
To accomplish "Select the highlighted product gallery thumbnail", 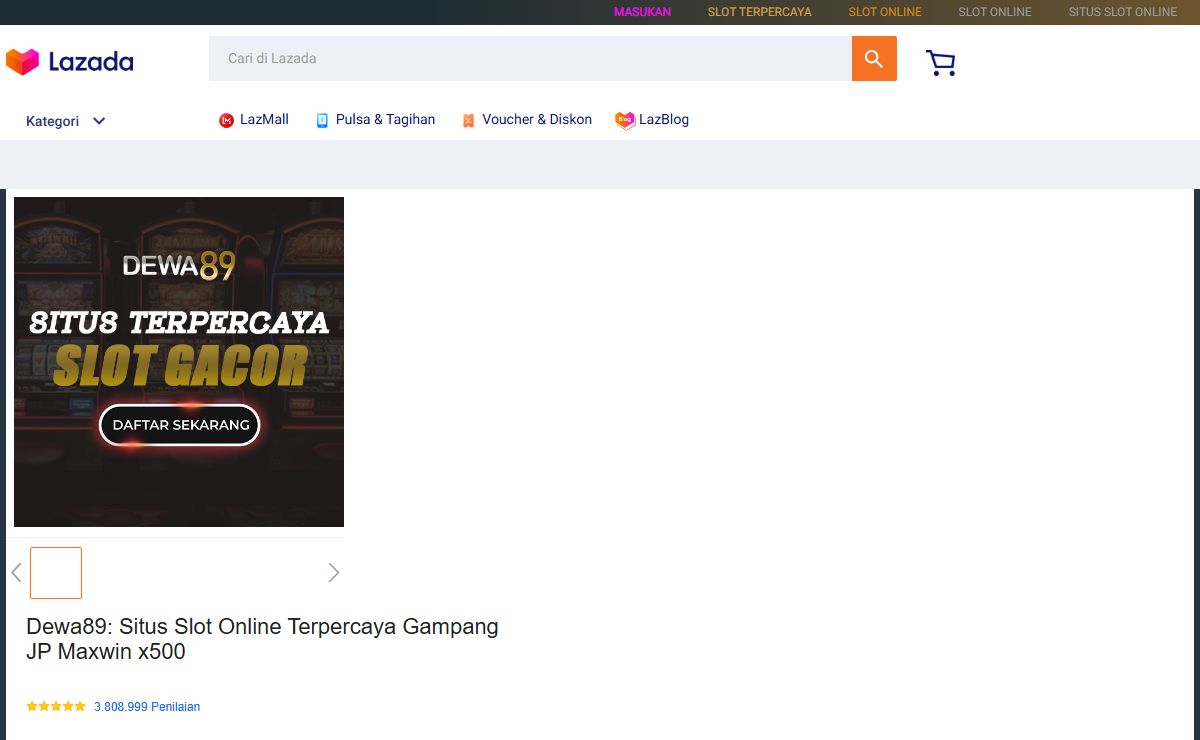I will [56, 573].
